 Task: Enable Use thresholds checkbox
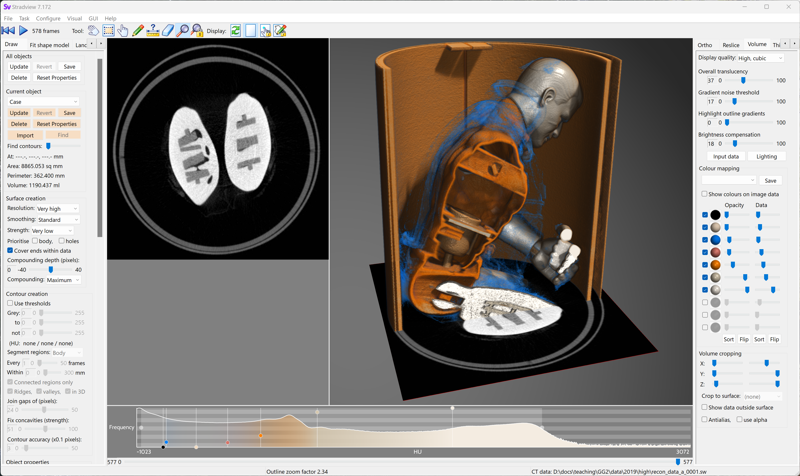(10, 303)
